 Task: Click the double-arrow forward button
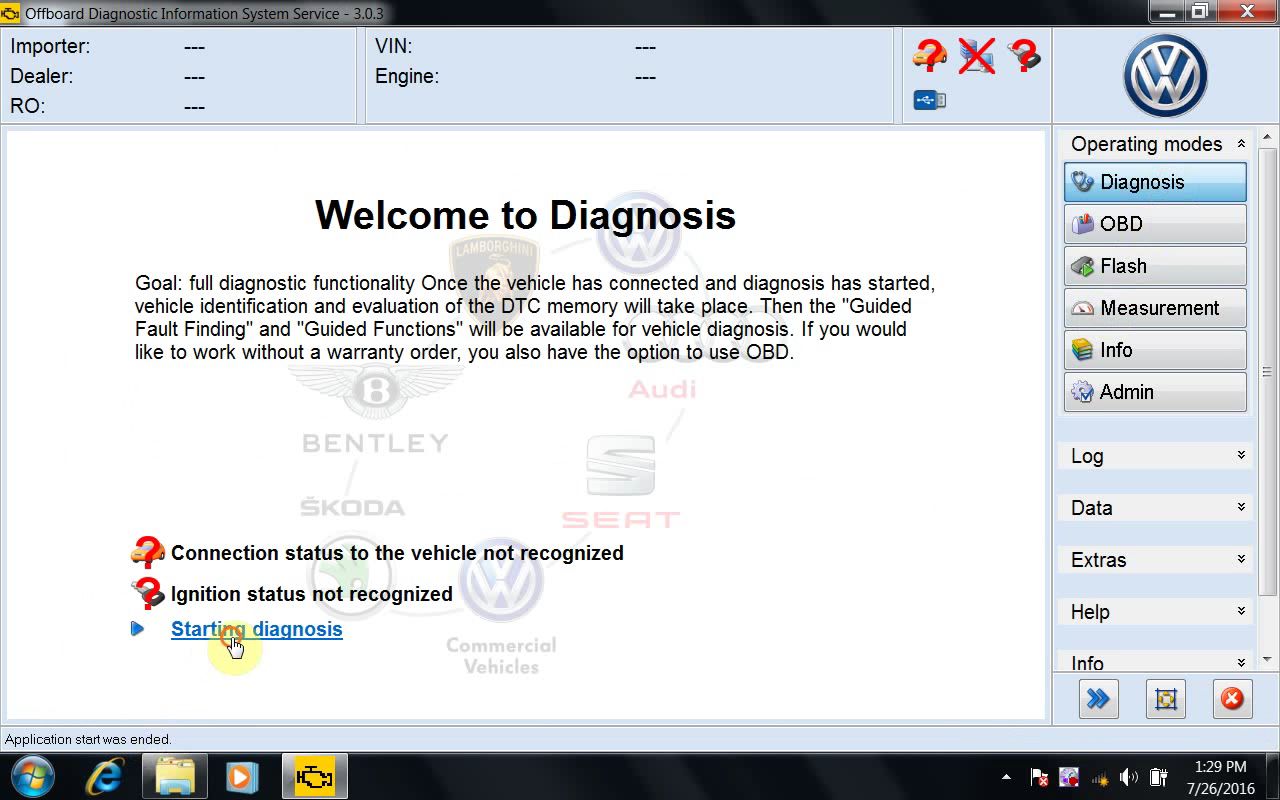click(1098, 699)
